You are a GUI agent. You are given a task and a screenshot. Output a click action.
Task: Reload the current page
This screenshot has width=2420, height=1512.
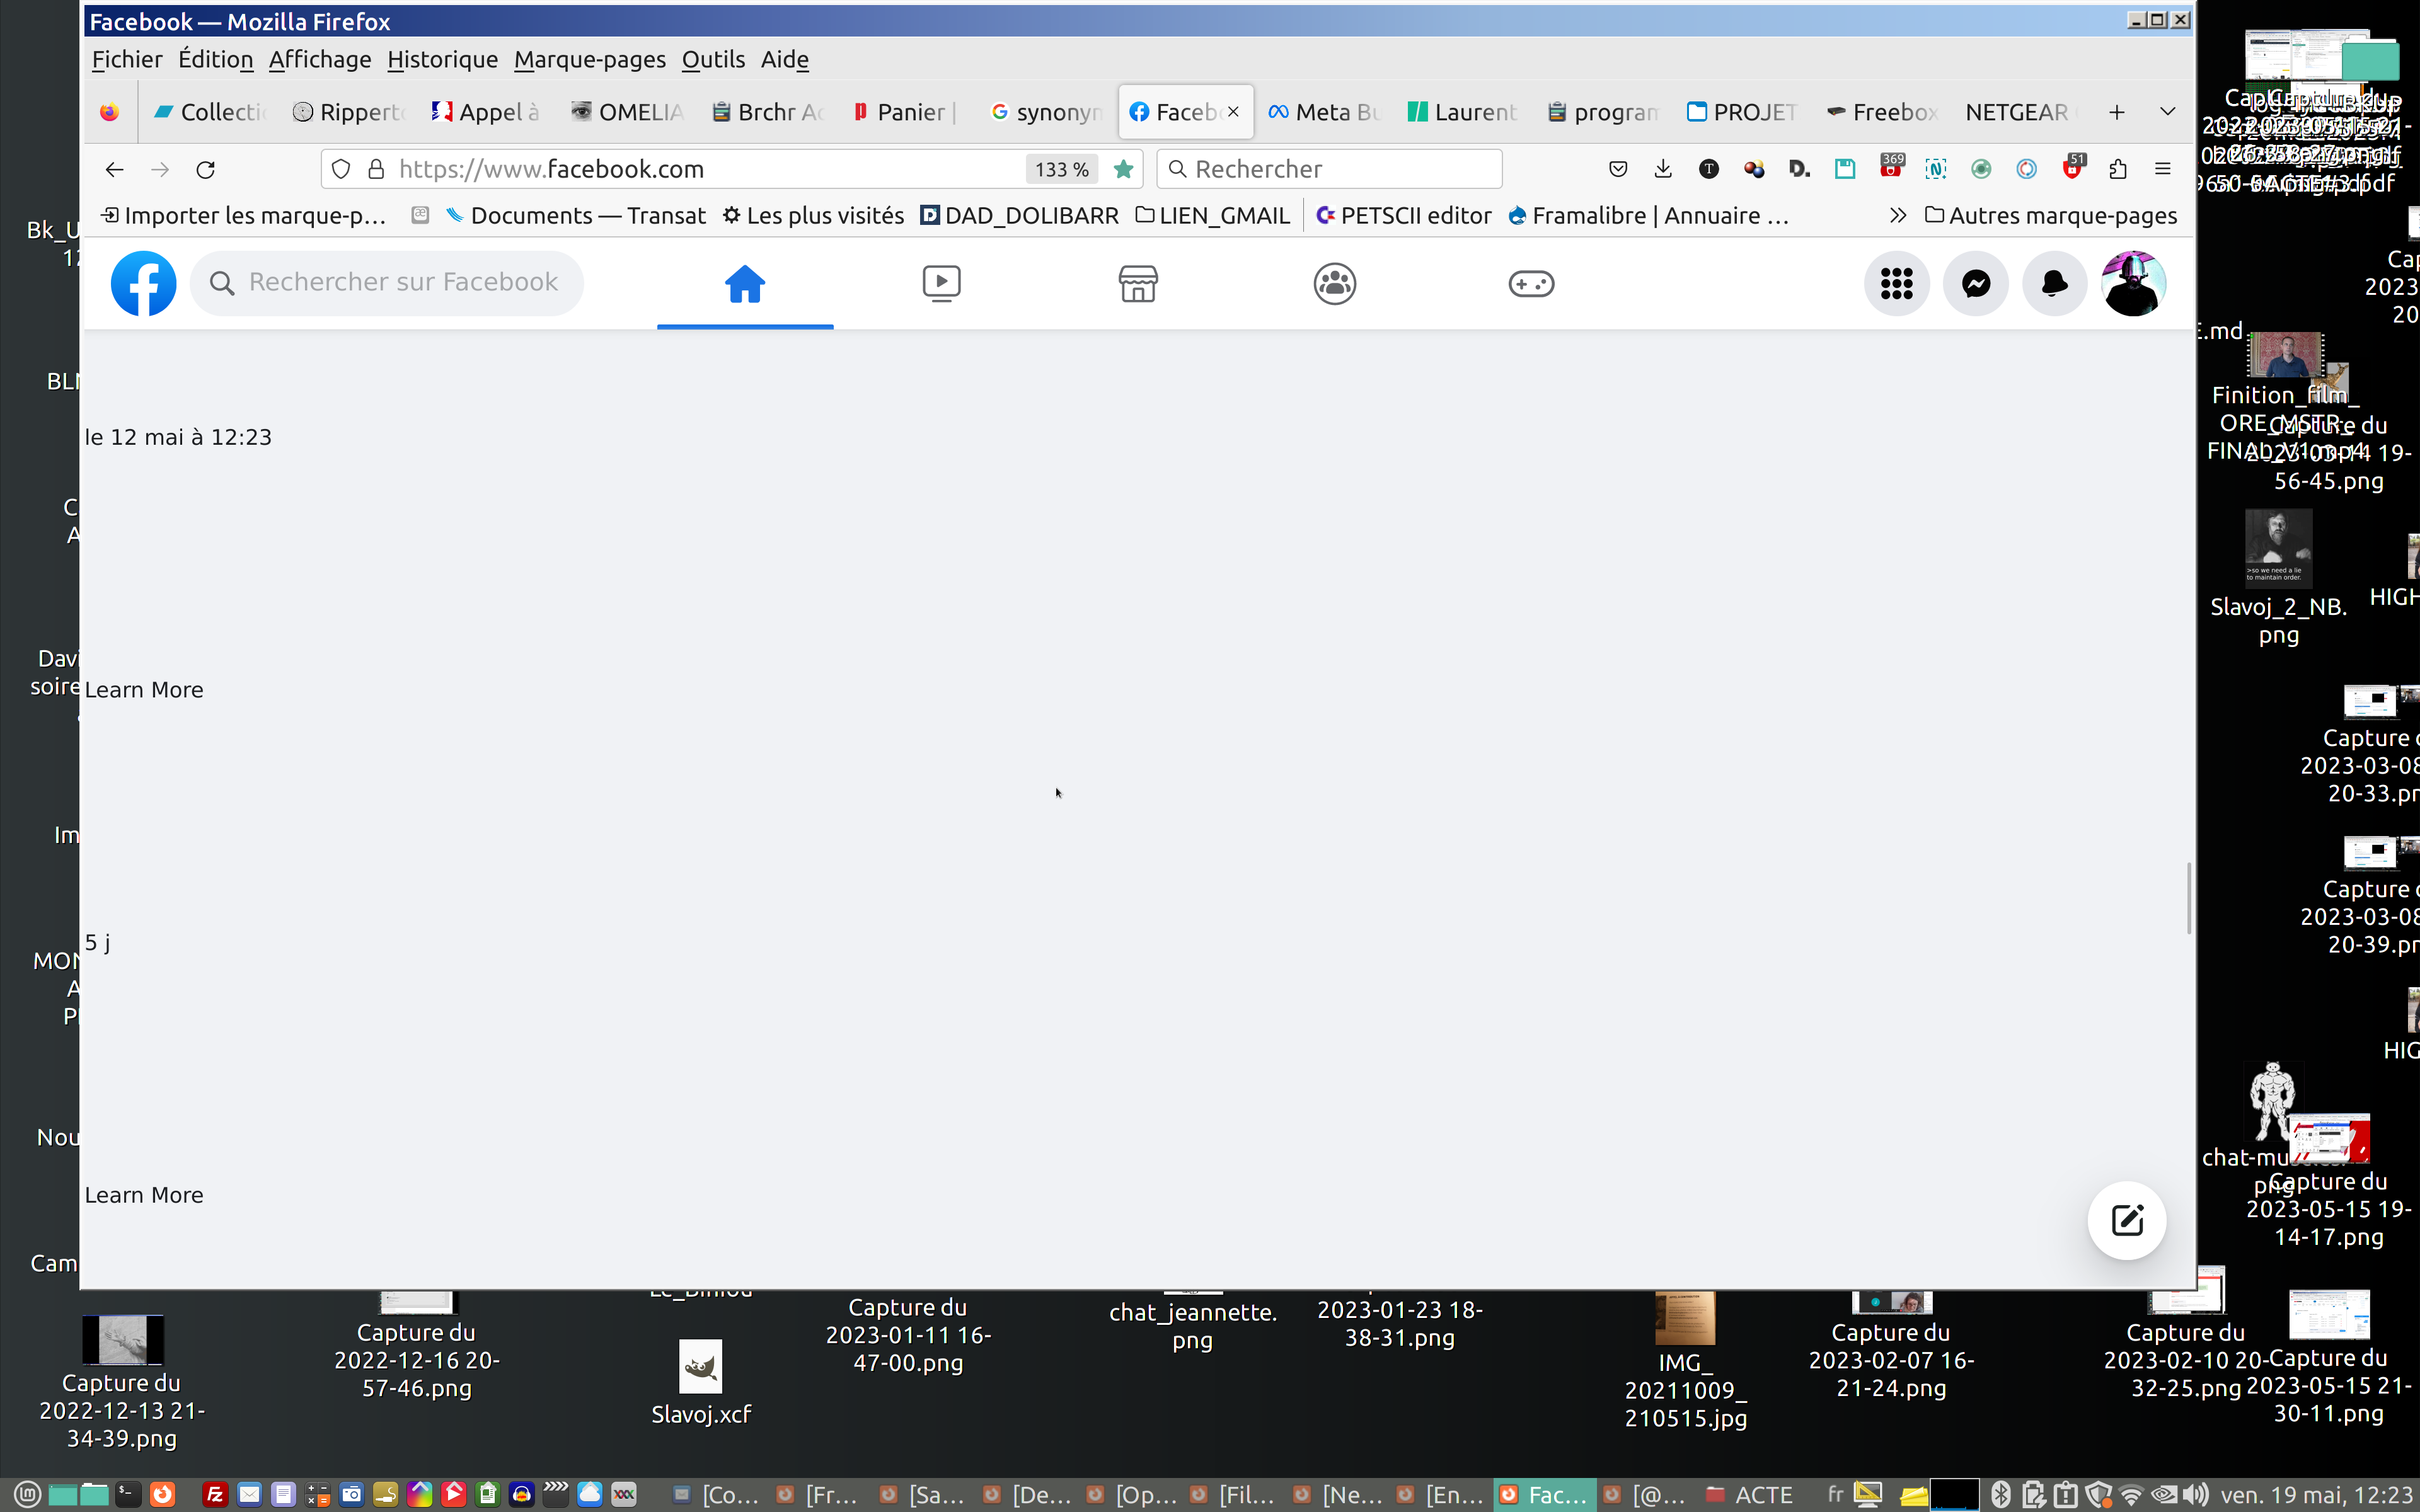point(206,170)
